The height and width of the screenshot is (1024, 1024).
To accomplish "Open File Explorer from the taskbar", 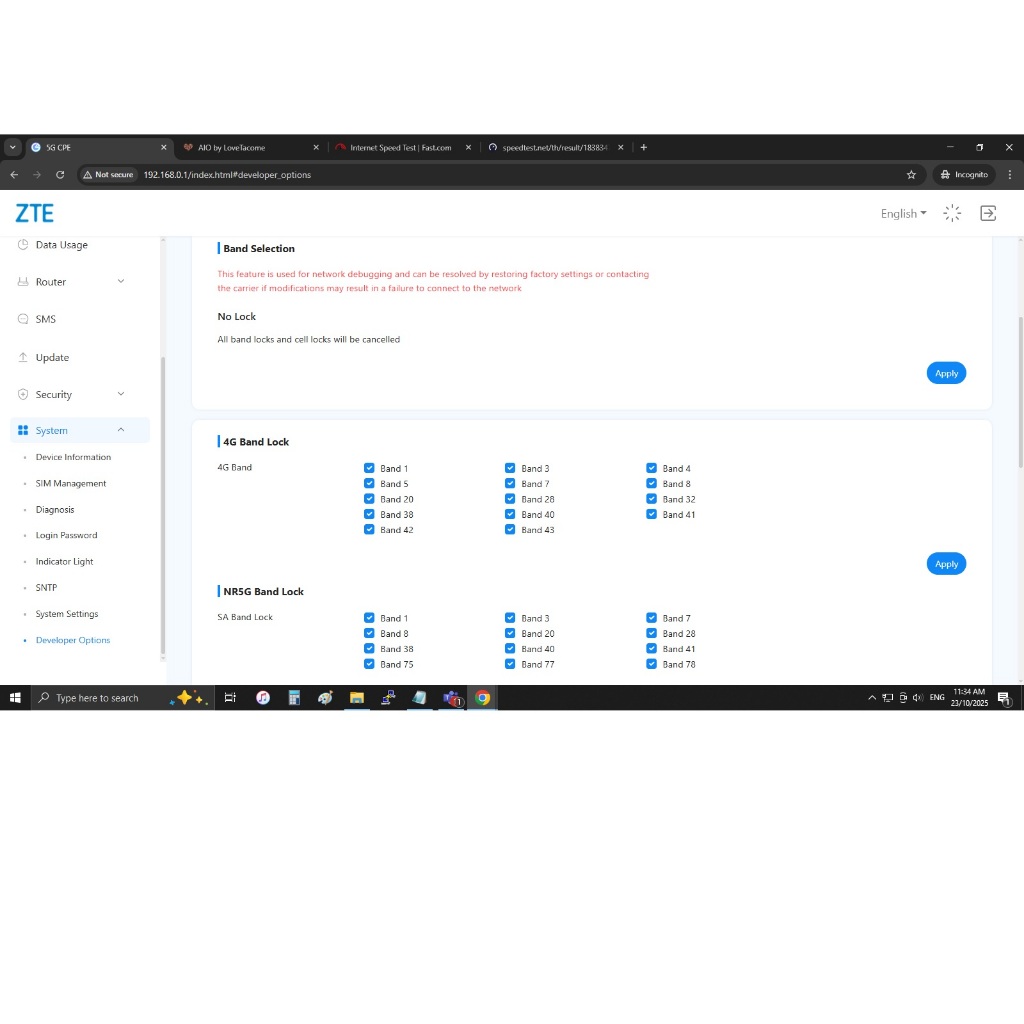I will click(357, 698).
